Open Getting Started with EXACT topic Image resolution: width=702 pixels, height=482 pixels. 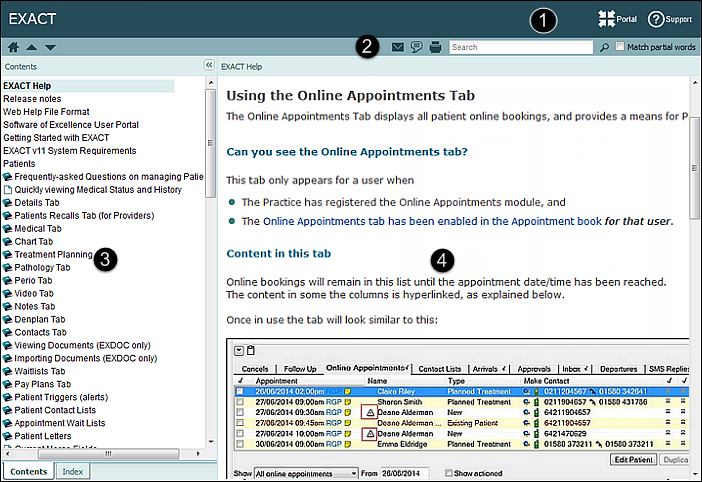56,138
